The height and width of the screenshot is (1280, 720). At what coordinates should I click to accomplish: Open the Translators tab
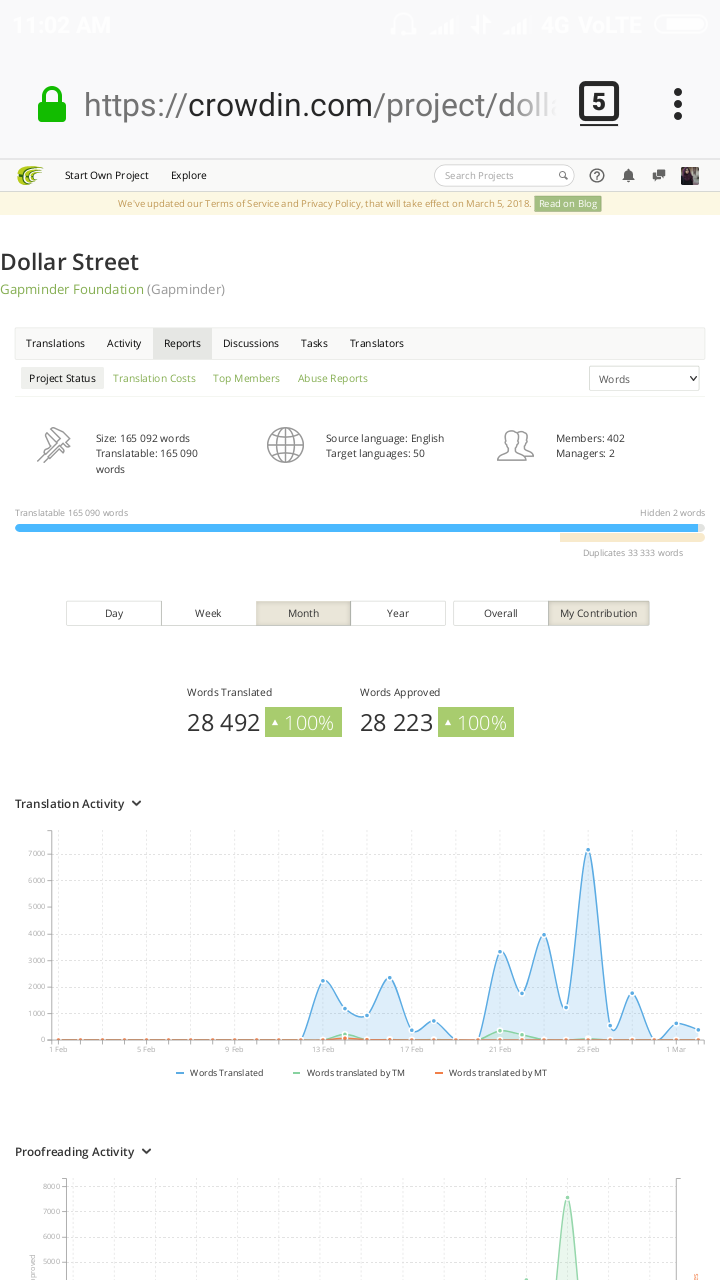coord(377,343)
